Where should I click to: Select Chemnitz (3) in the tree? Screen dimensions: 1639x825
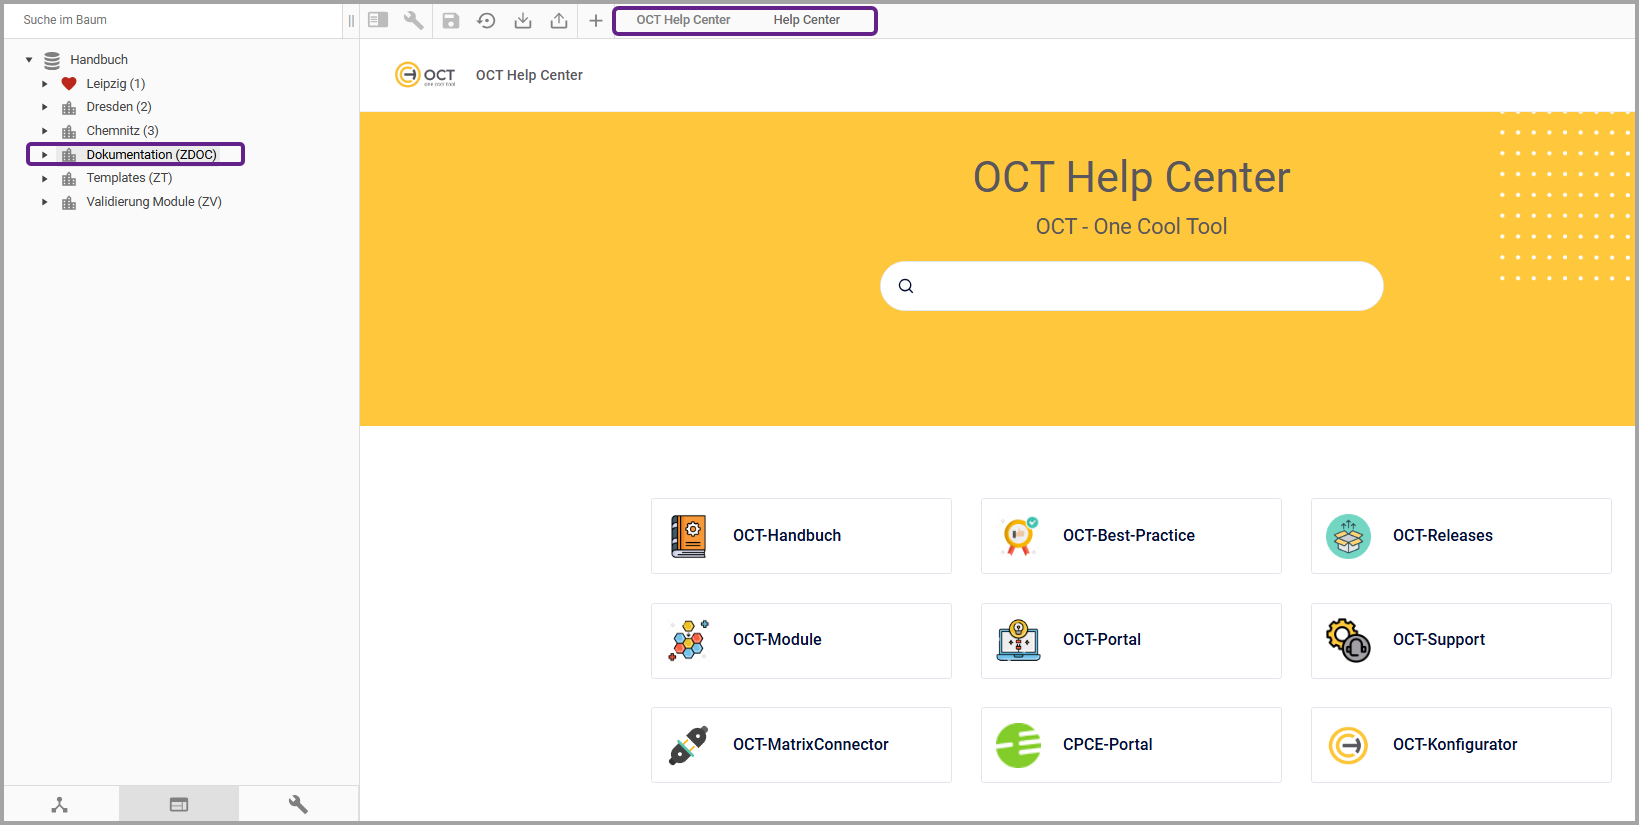tap(122, 131)
